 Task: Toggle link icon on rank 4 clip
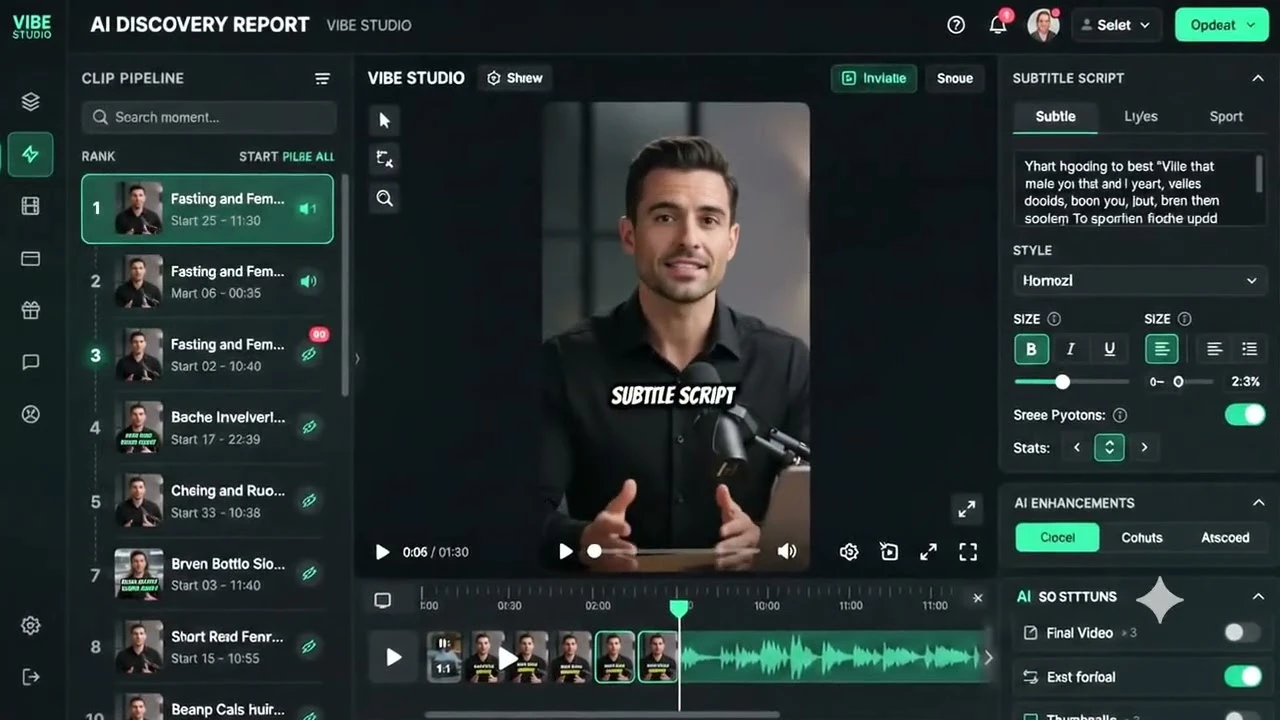click(x=309, y=427)
